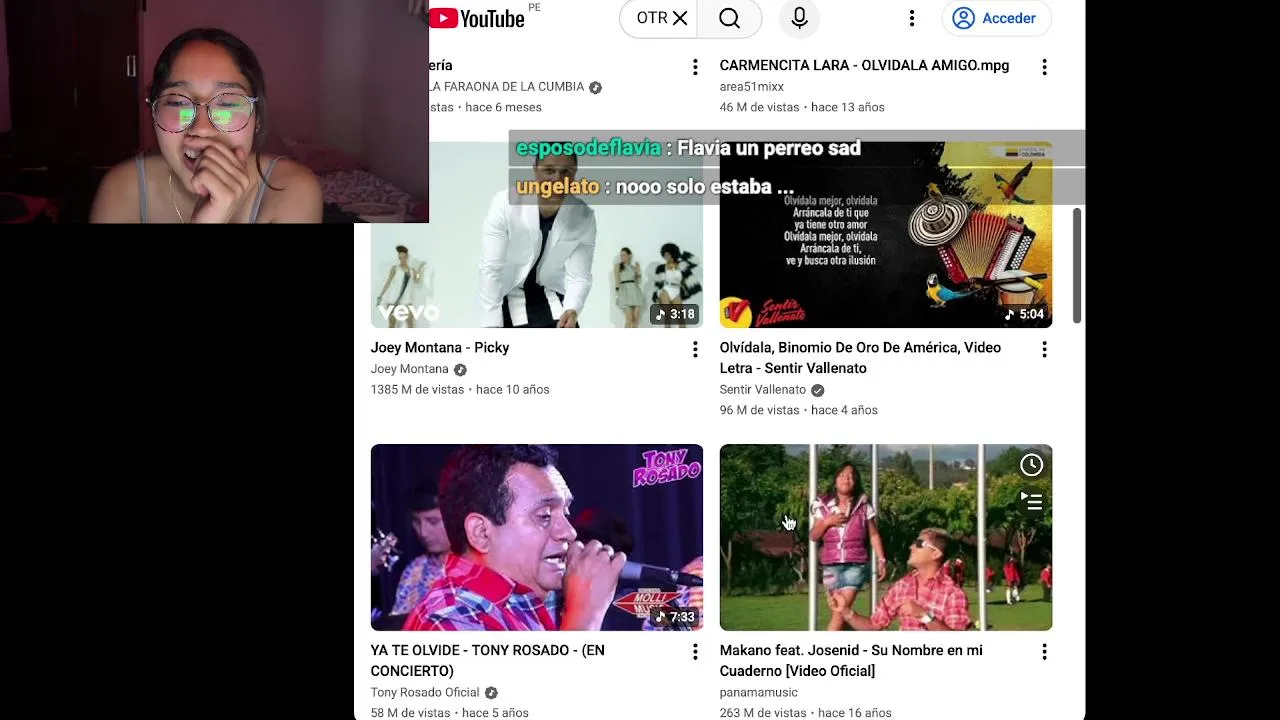This screenshot has height=720, width=1280.
Task: Start voice search with the microphone
Action: tap(799, 18)
